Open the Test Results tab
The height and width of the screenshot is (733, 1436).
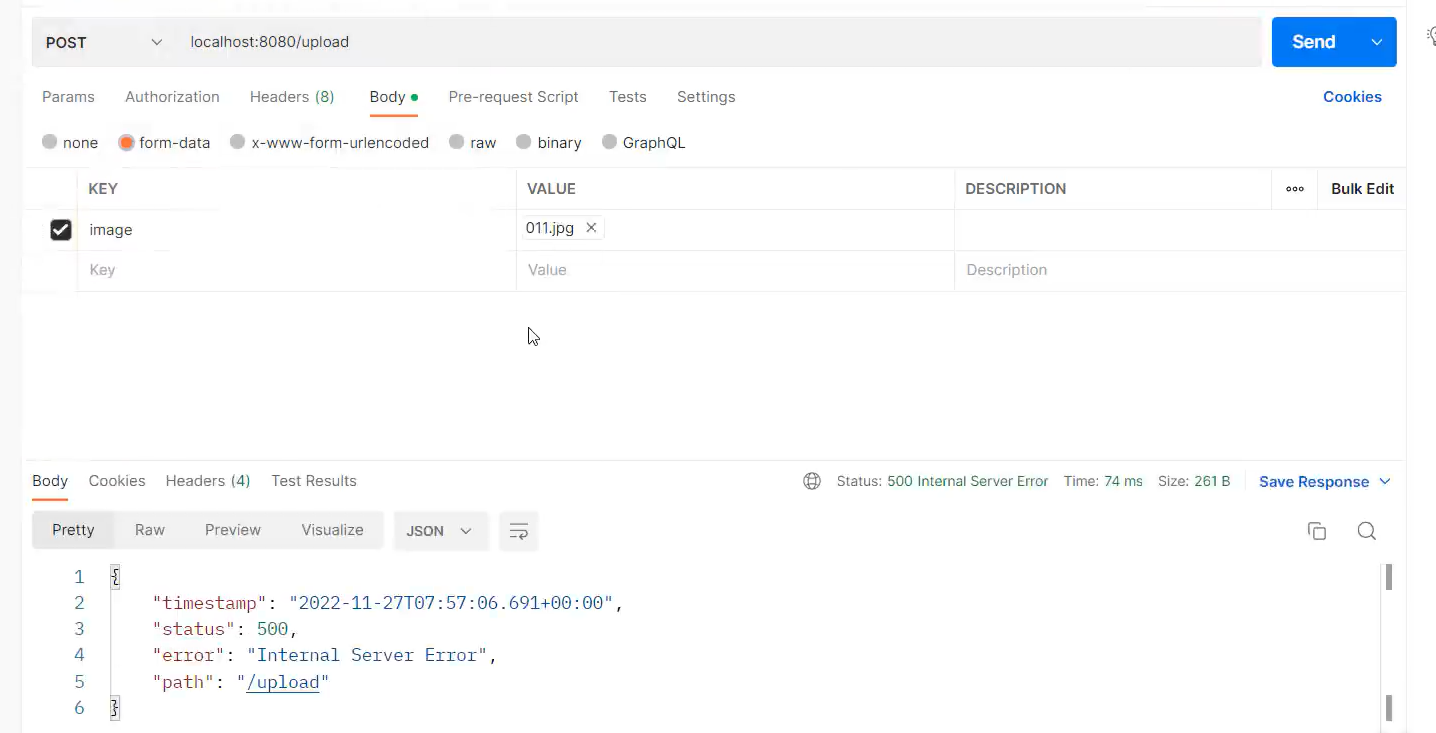click(314, 481)
